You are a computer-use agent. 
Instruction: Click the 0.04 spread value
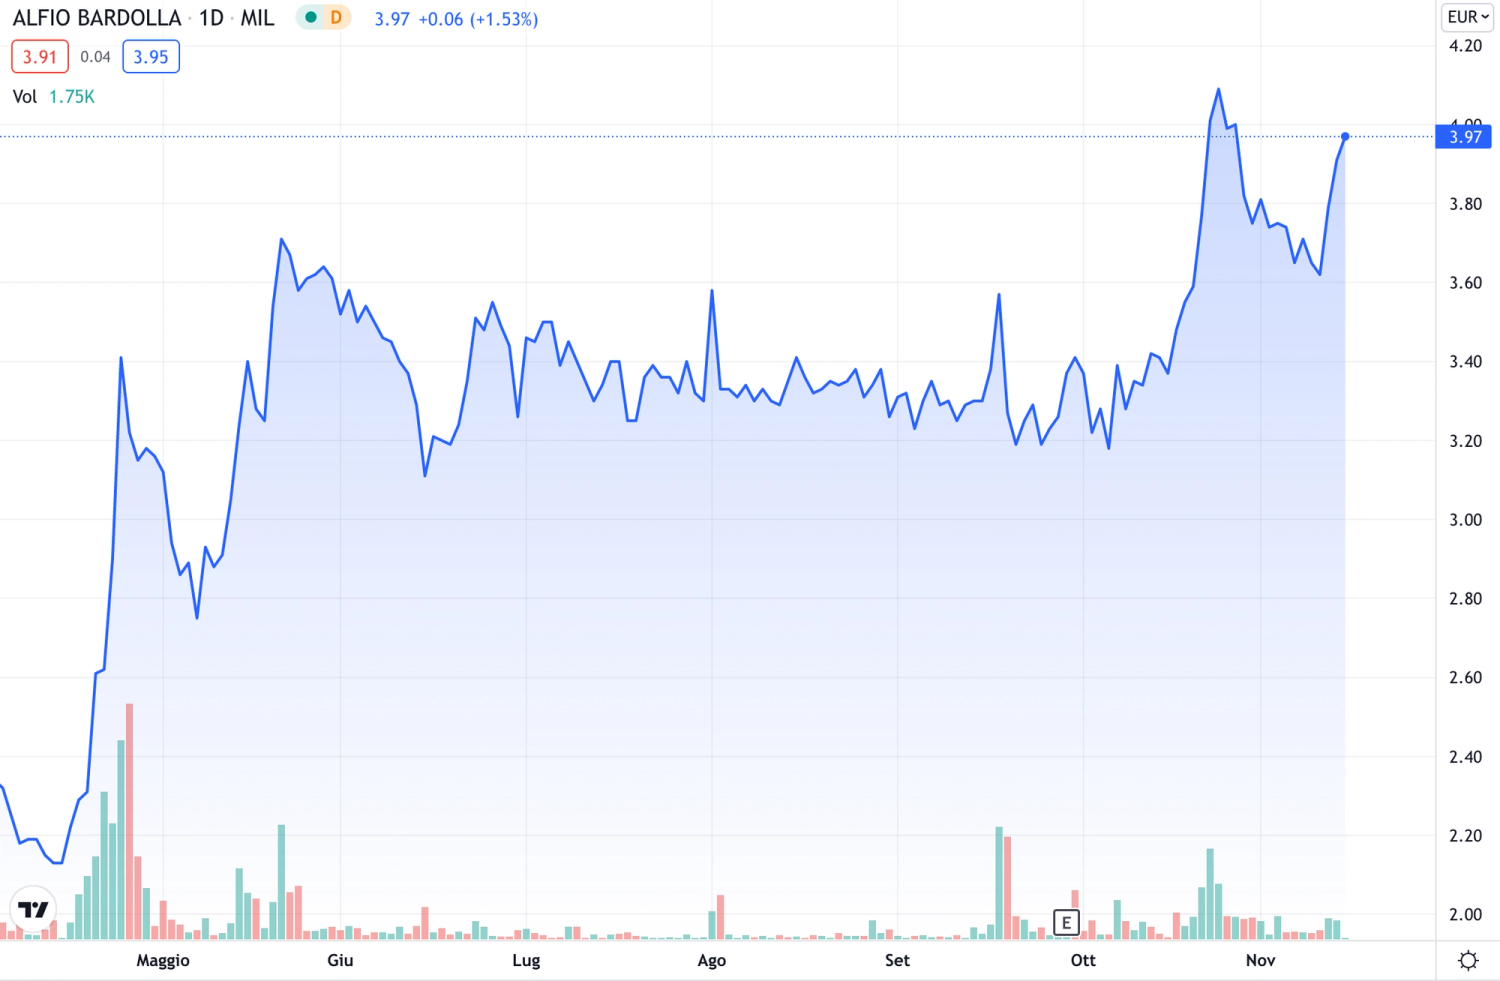(95, 57)
